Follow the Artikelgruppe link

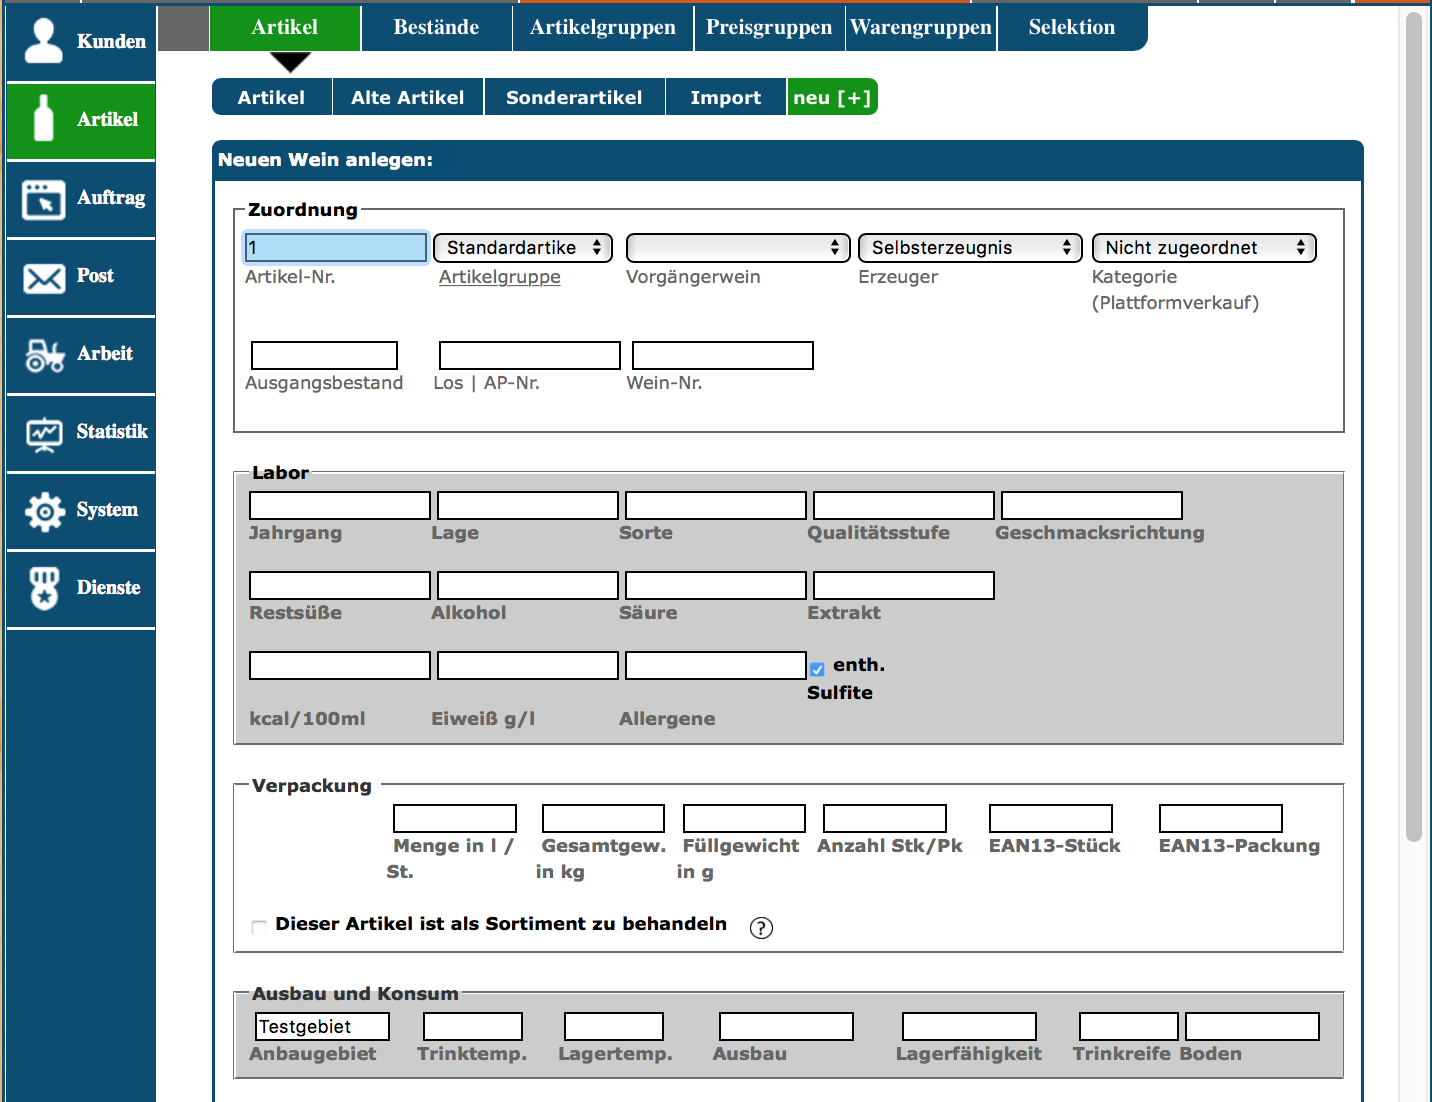point(499,277)
